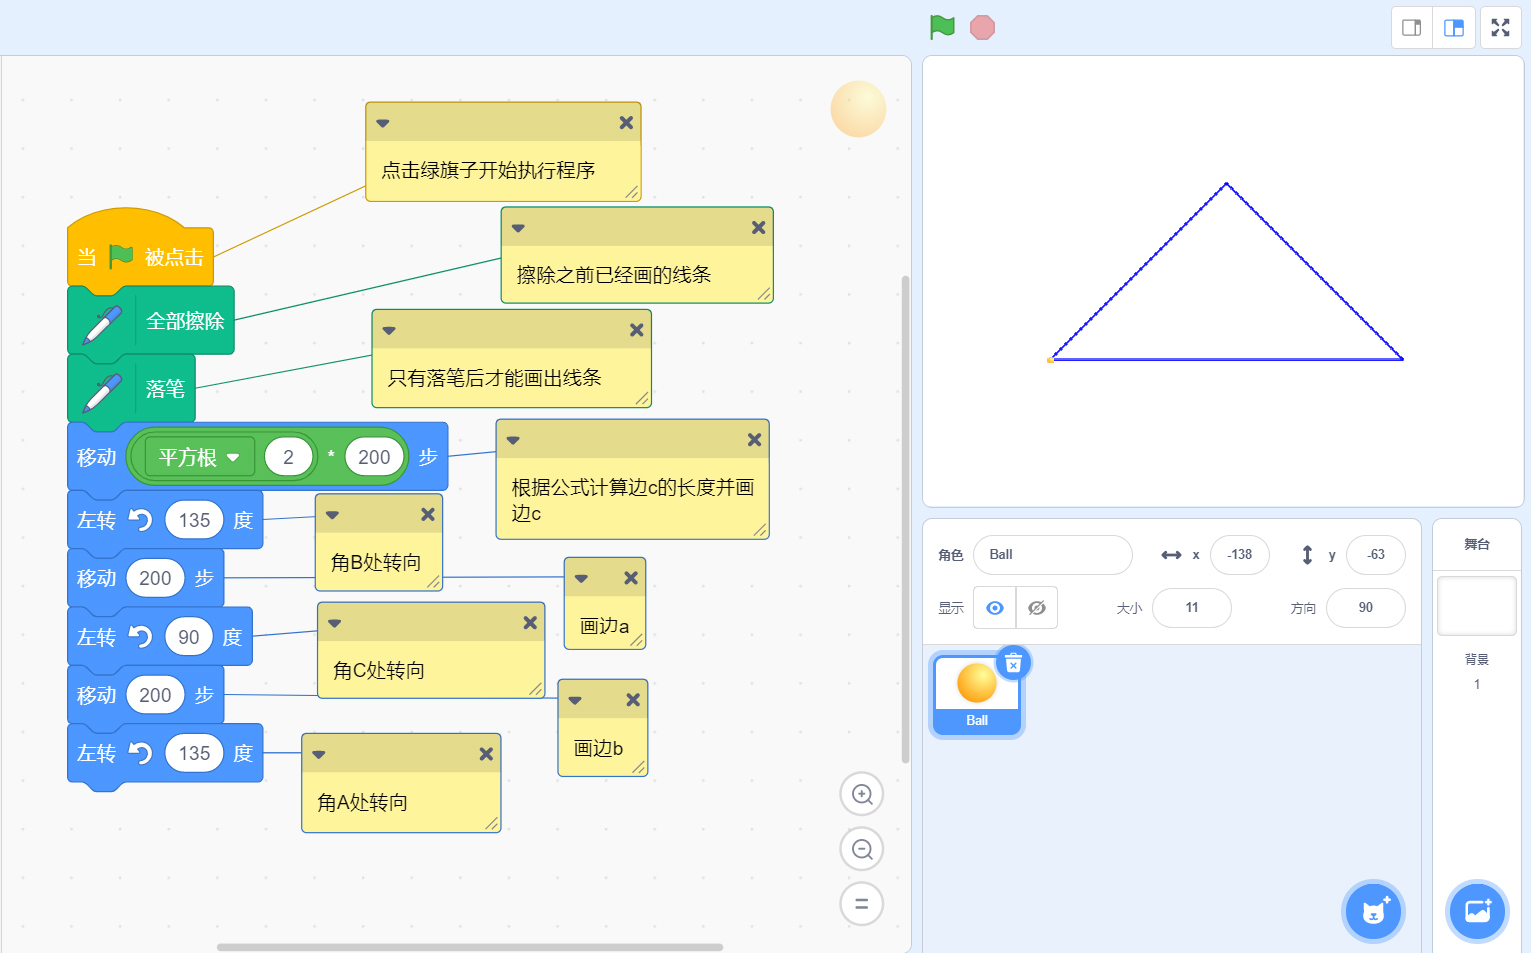Switch to the small stage layout
The height and width of the screenshot is (953, 1531).
[x=1412, y=28]
